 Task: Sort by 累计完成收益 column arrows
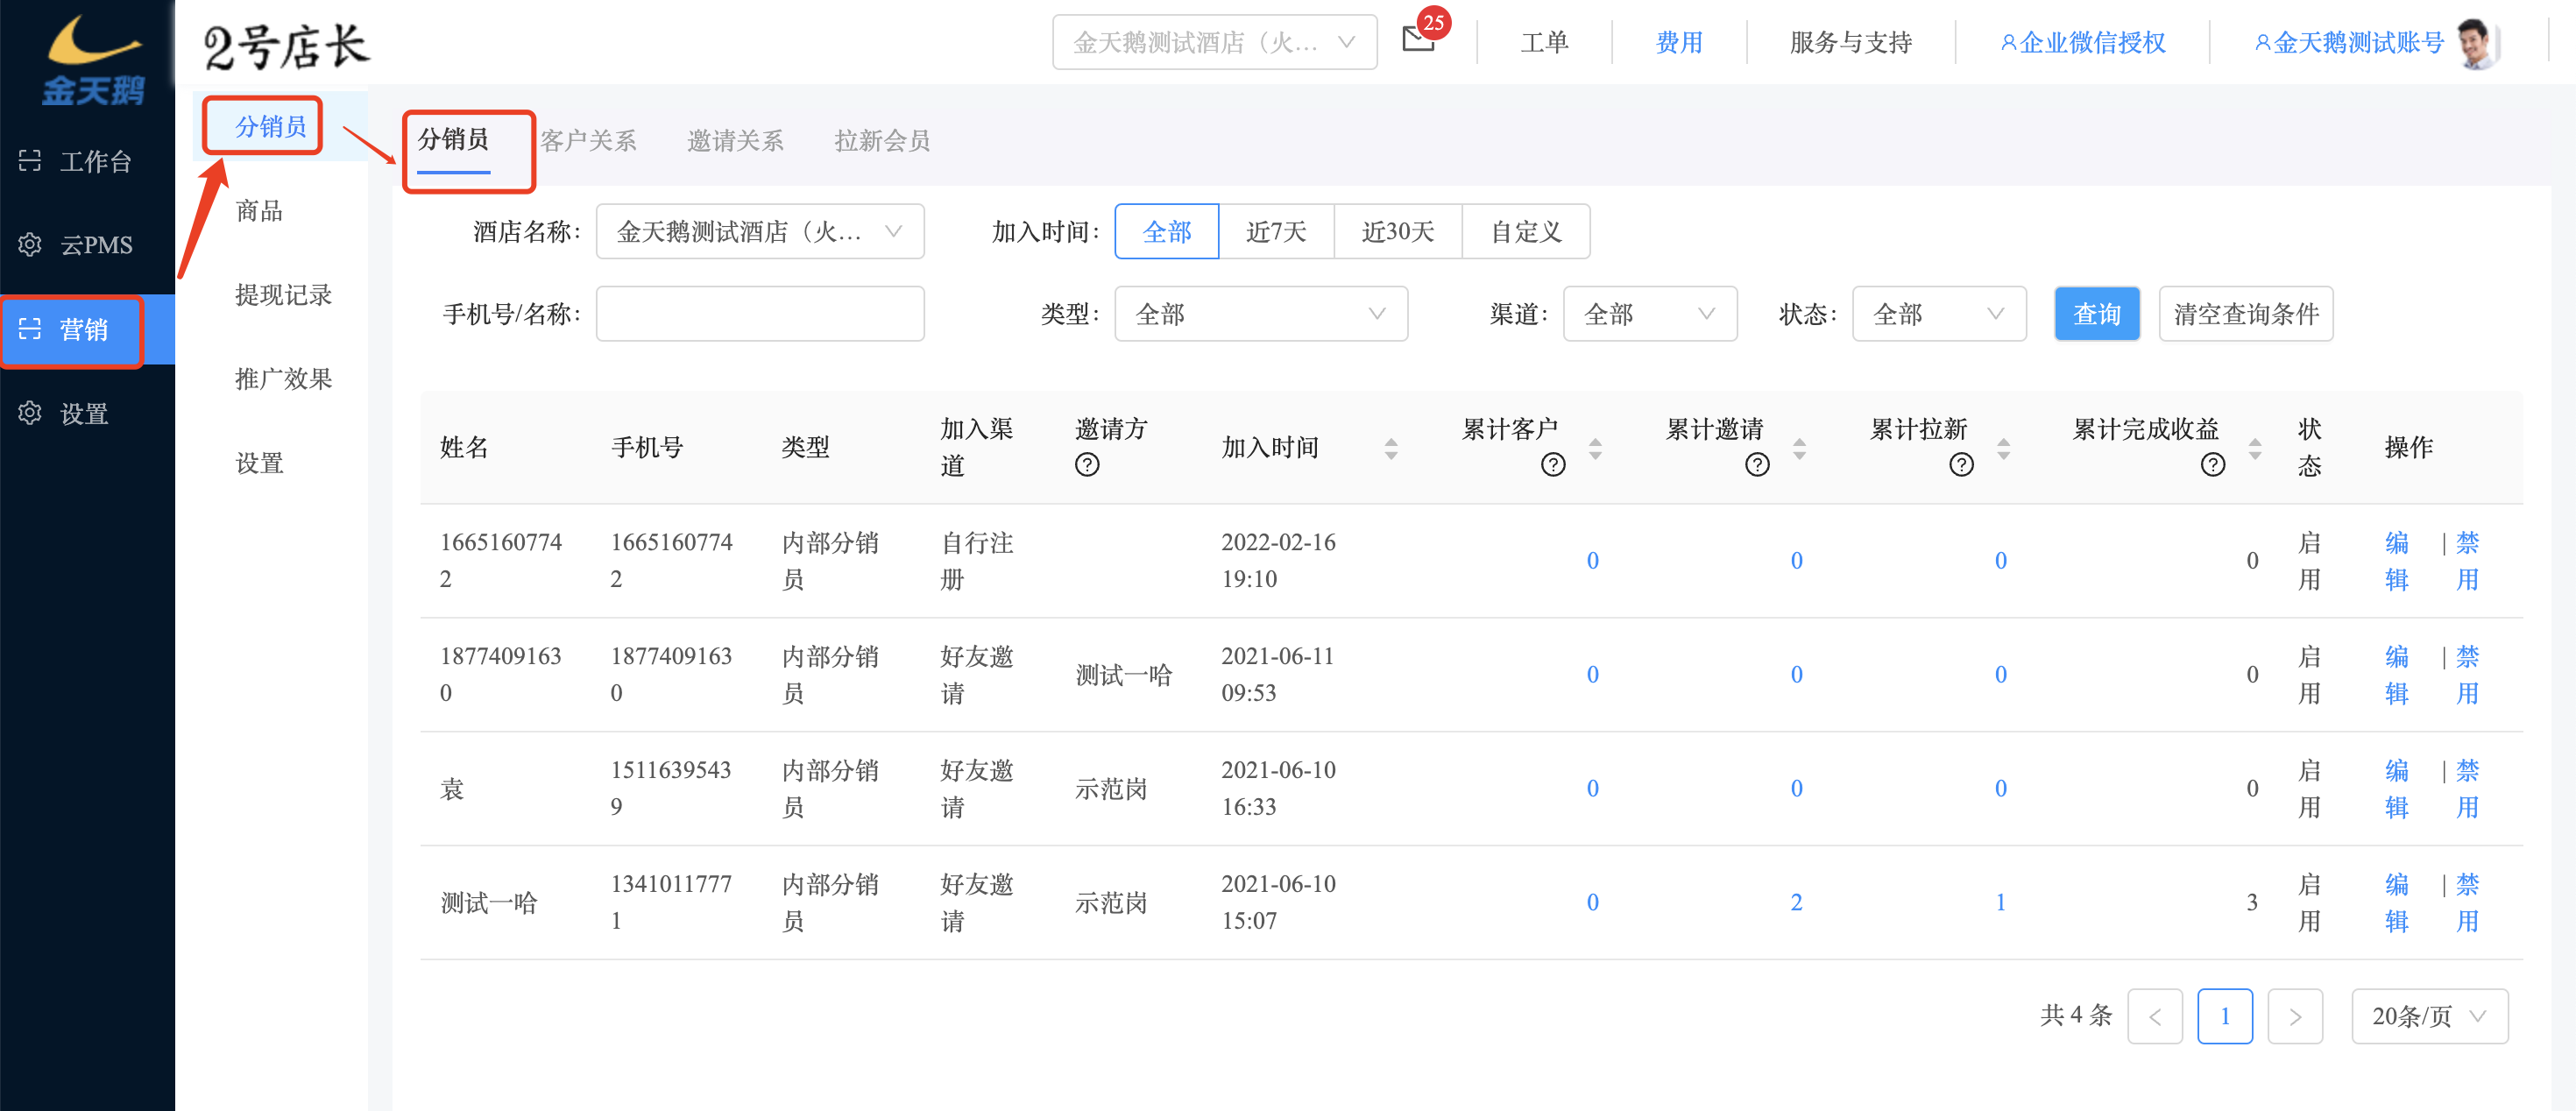click(2255, 448)
